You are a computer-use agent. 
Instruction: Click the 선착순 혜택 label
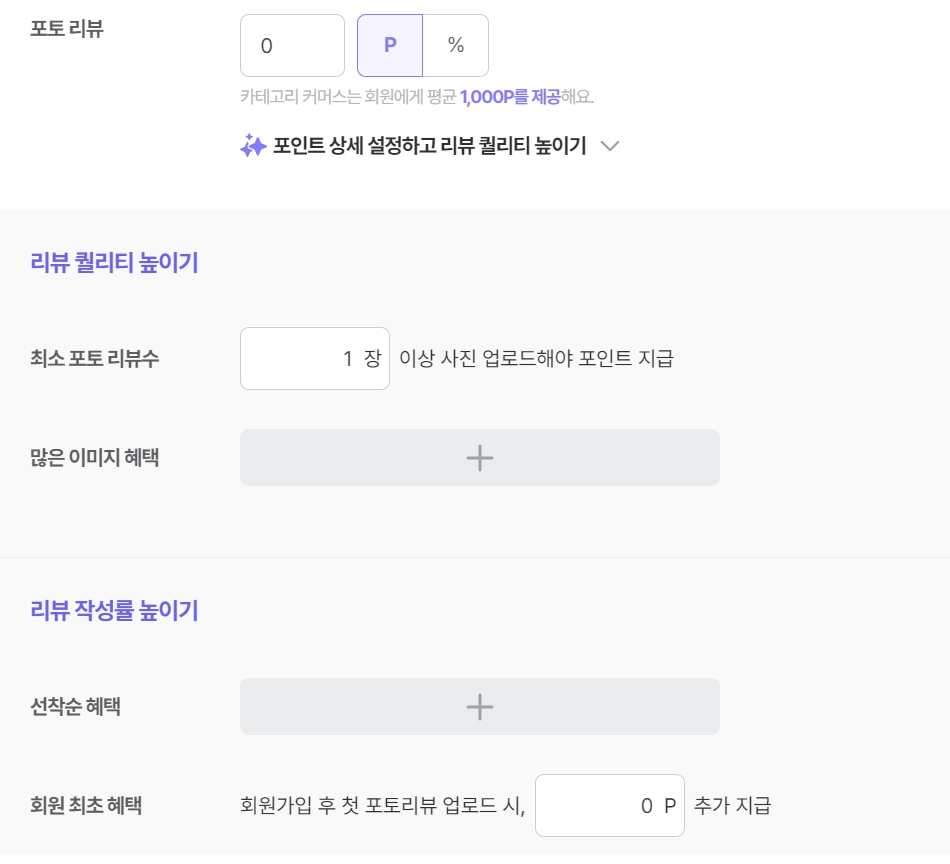[x=75, y=707]
